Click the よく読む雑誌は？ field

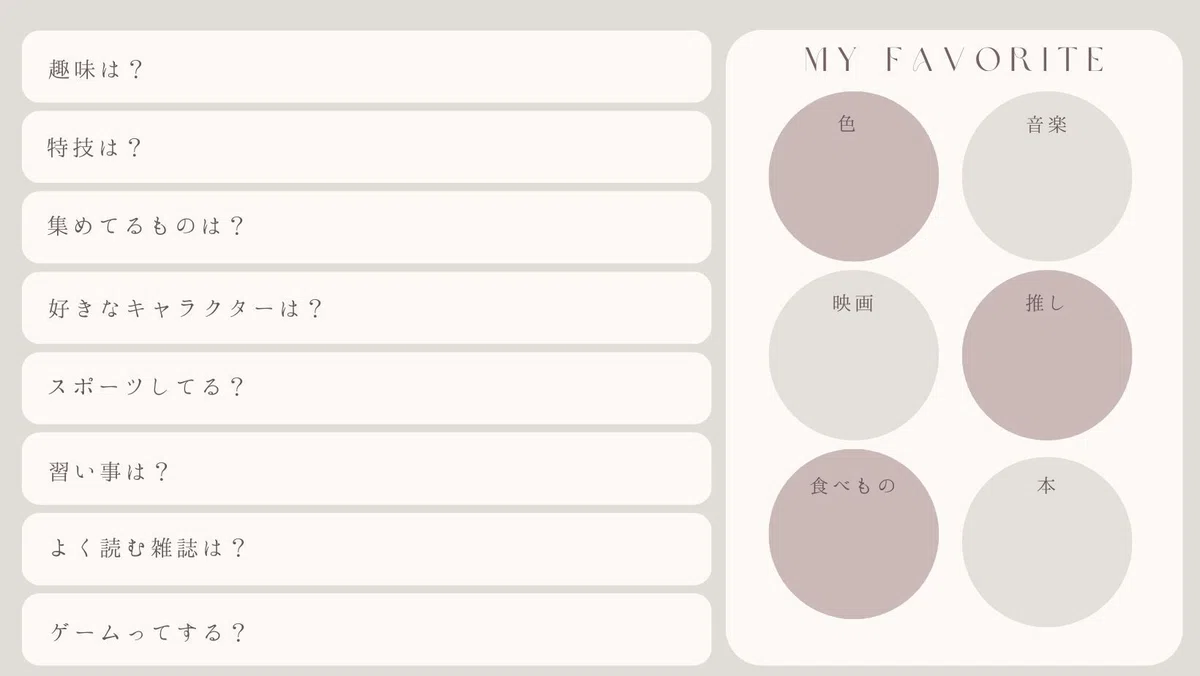coord(366,549)
